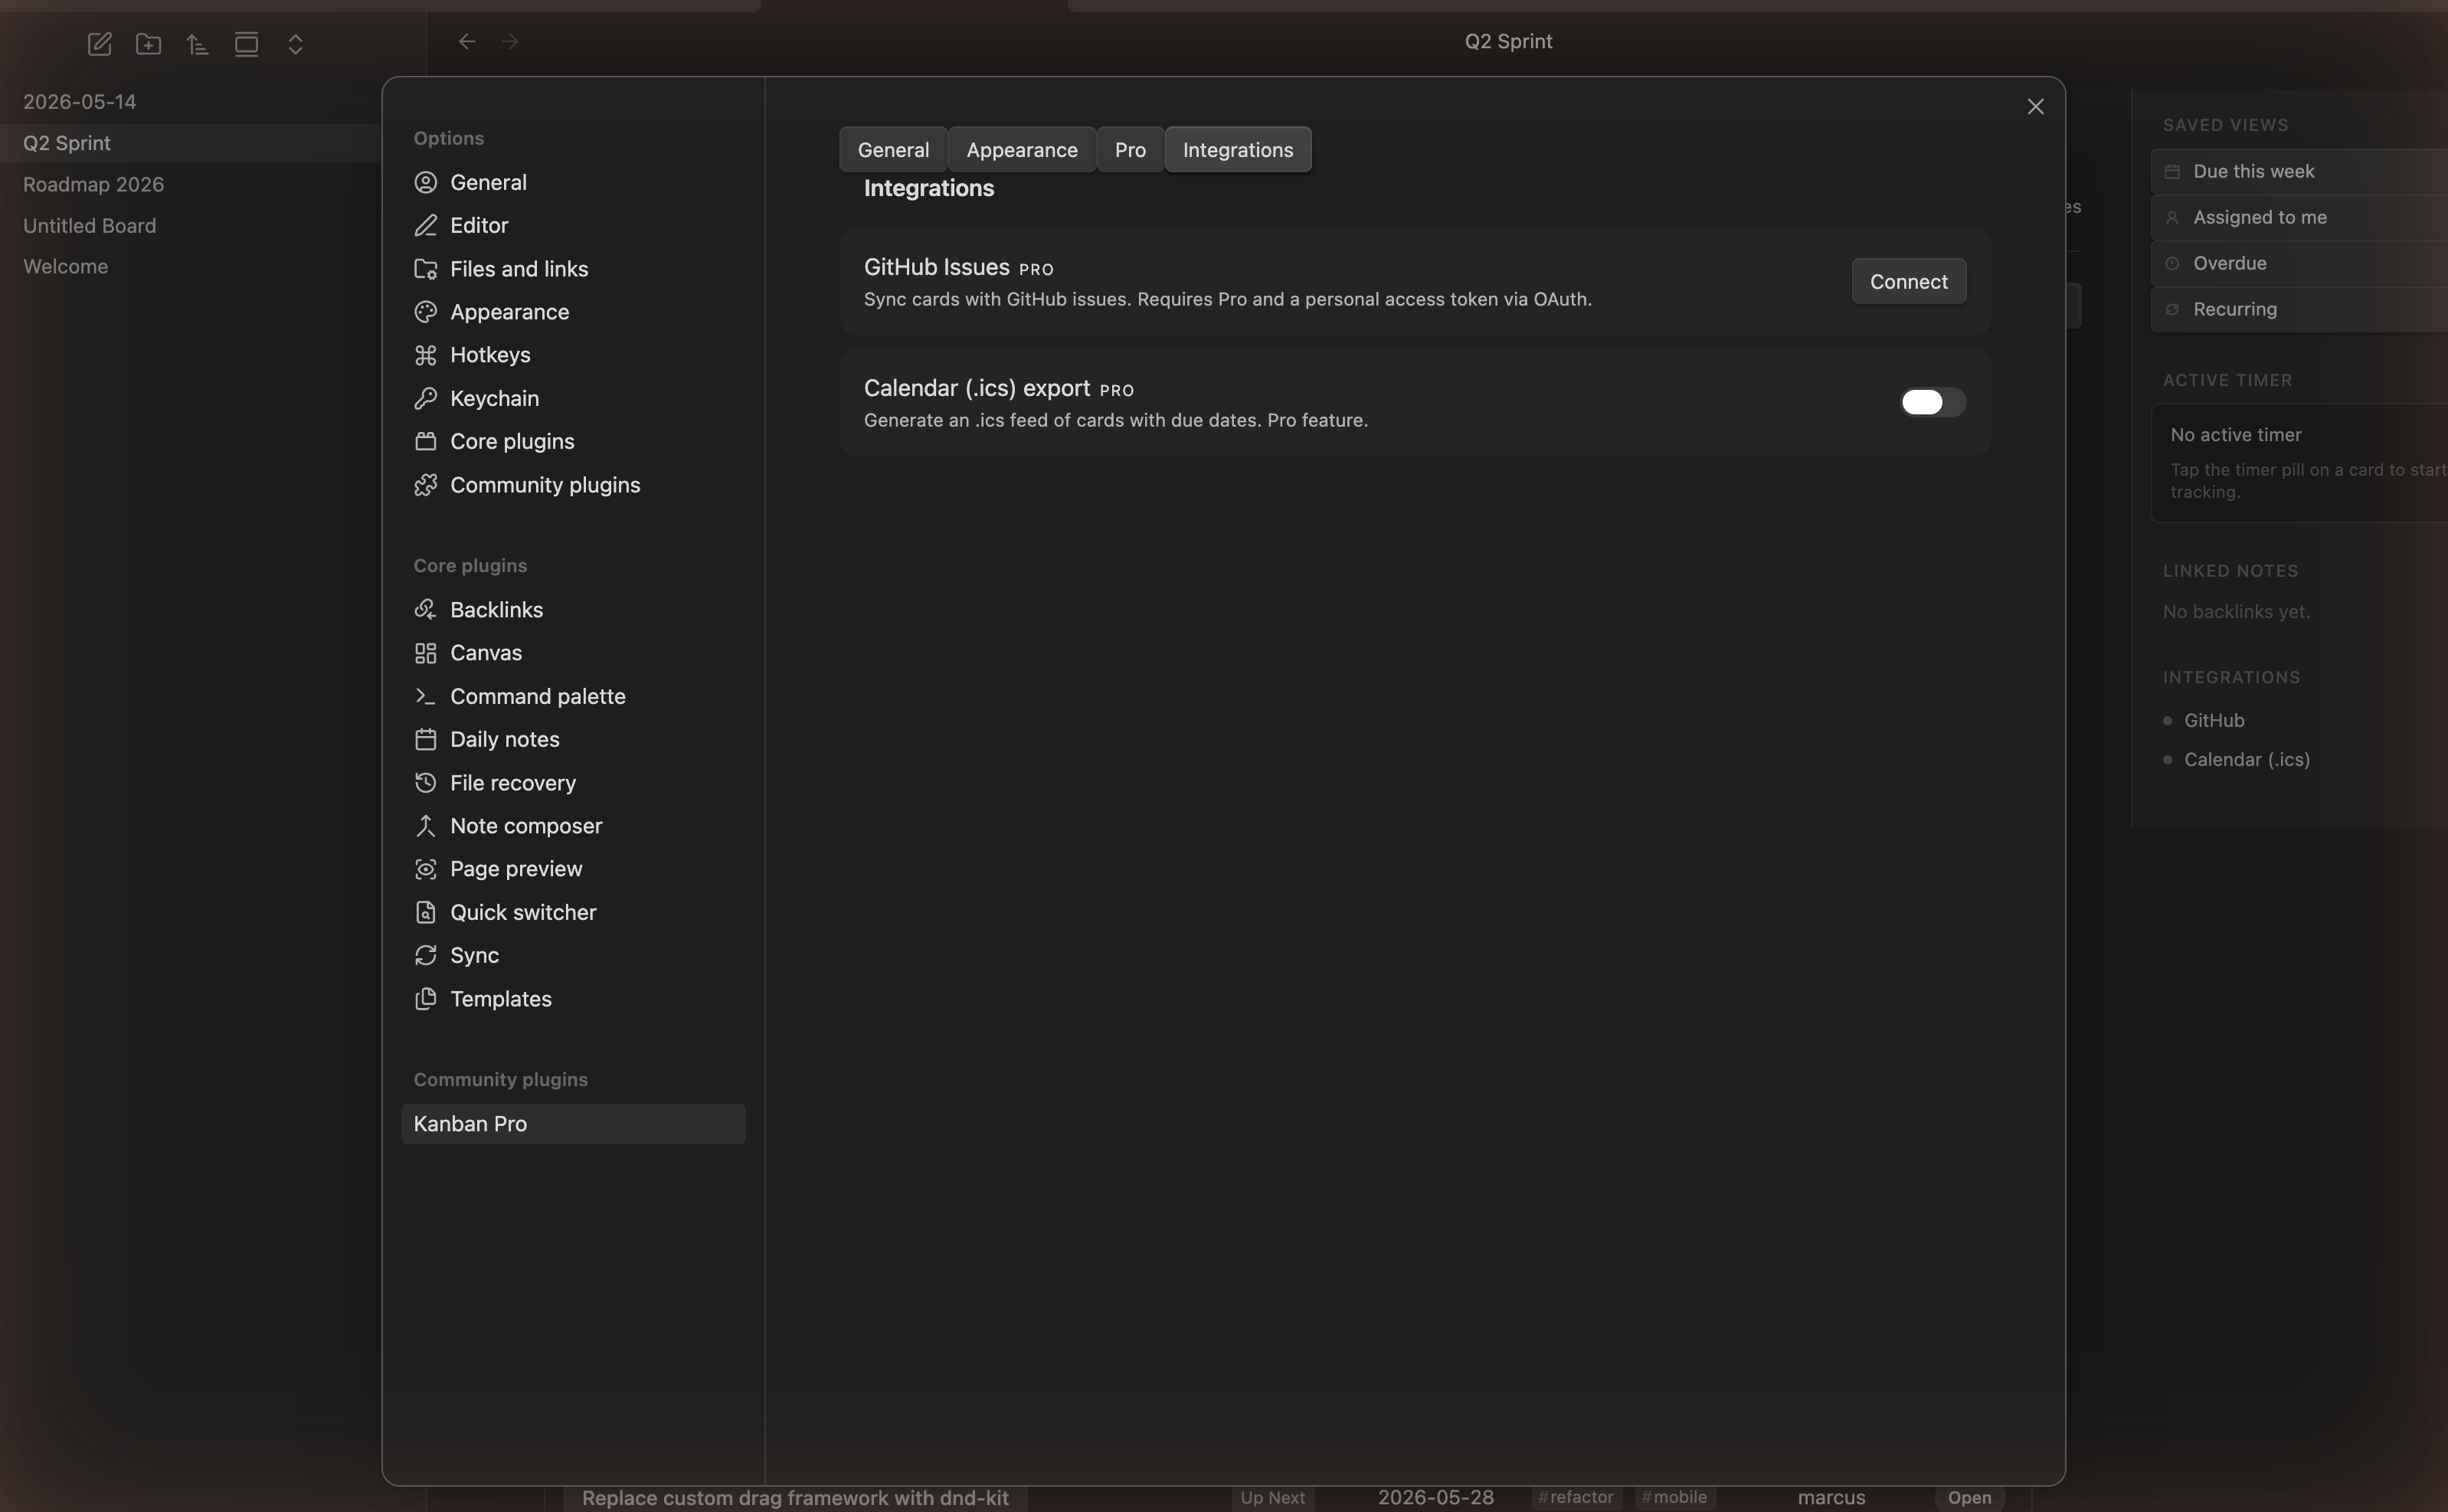This screenshot has width=2448, height=1512.
Task: Click the 2026-05-28 due date
Action: [1435, 1497]
